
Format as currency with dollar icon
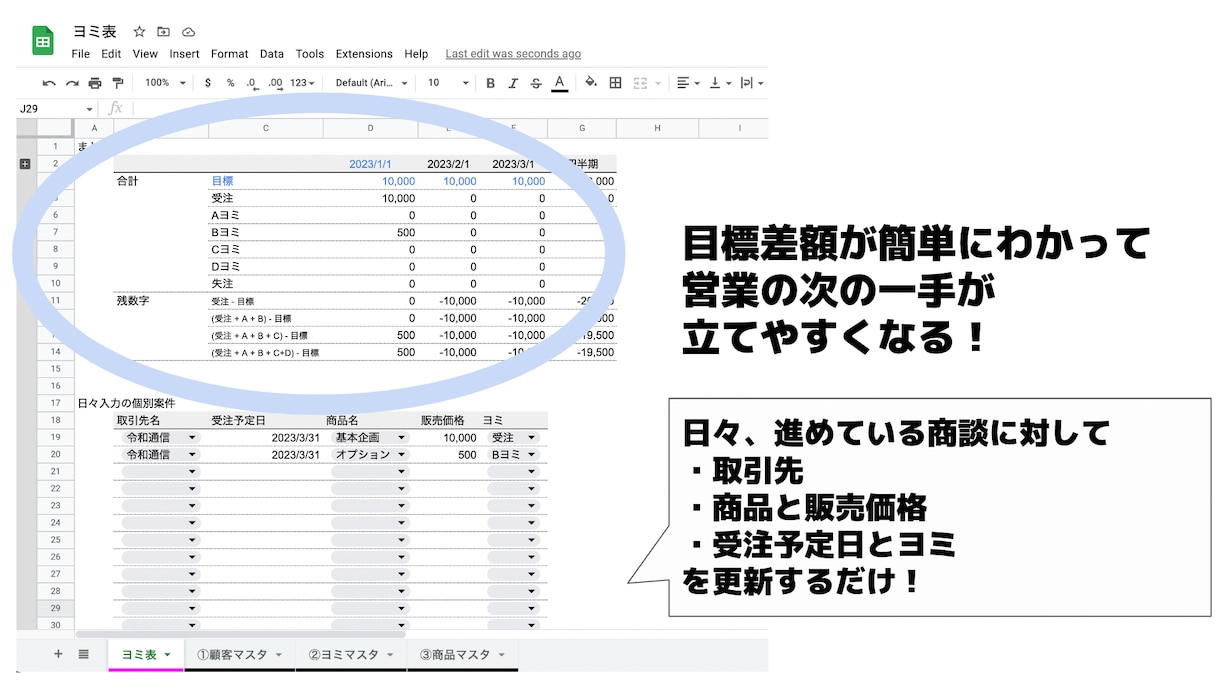click(207, 83)
